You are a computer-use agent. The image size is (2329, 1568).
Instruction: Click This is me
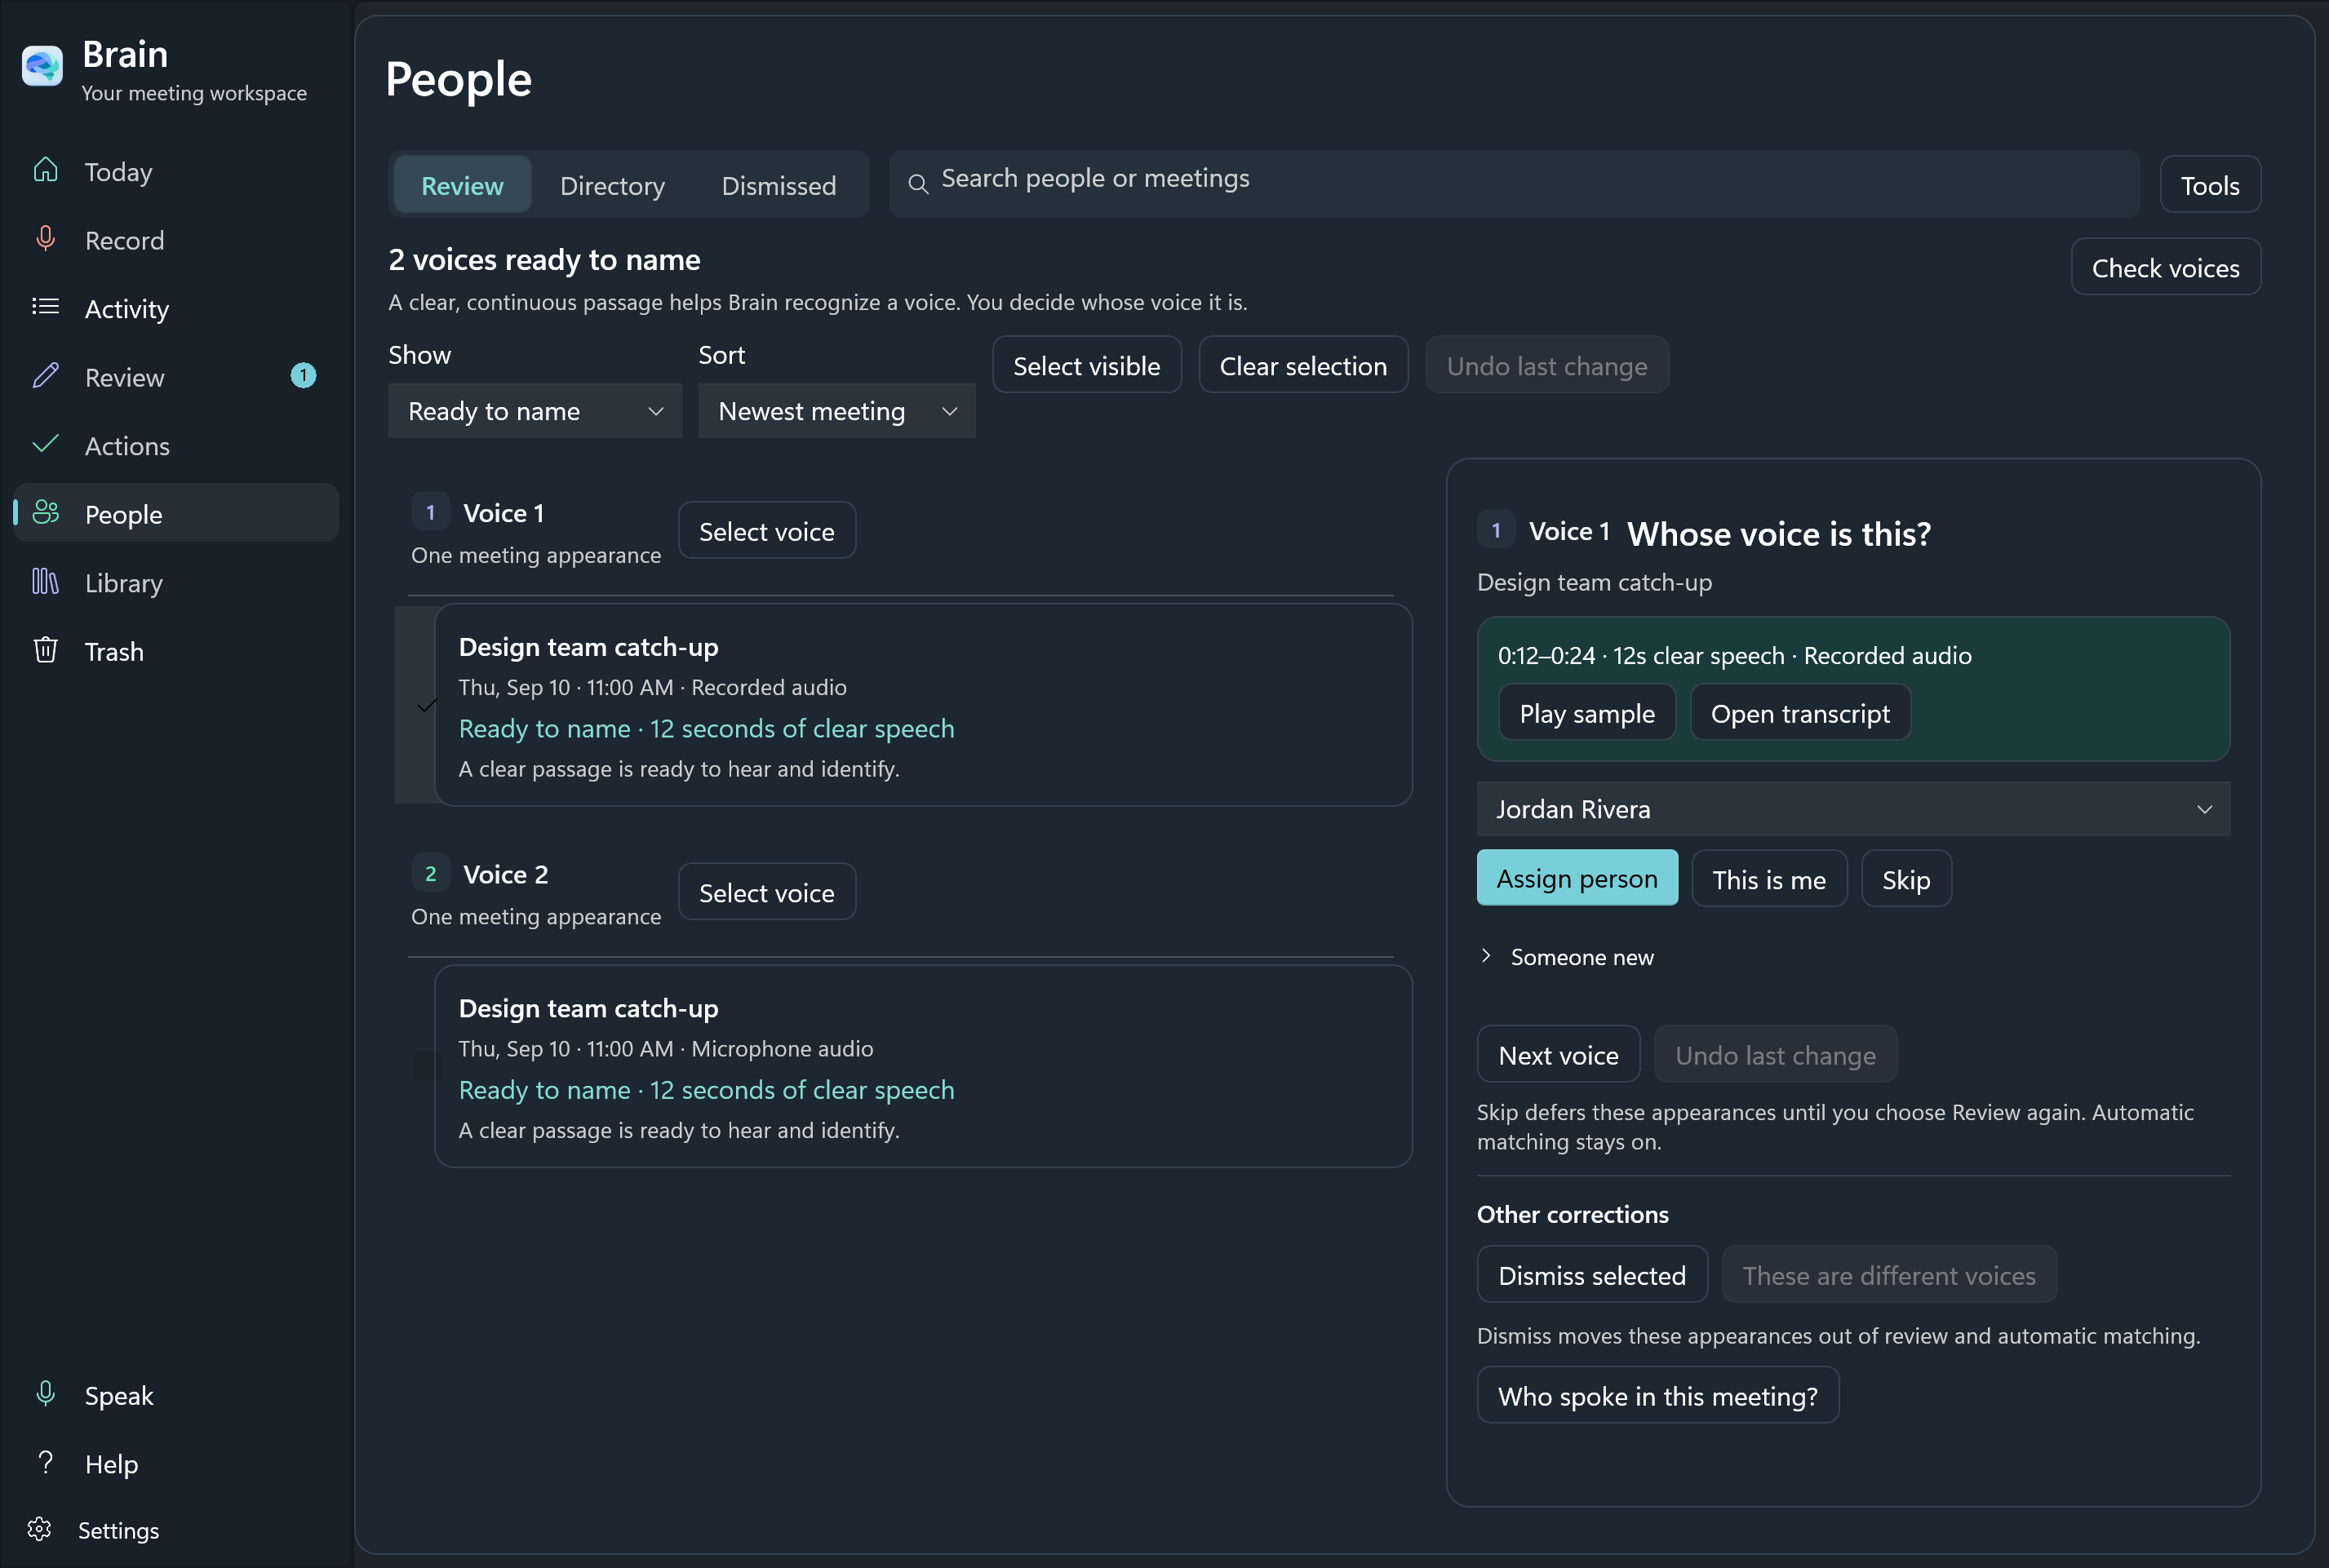(x=1769, y=879)
